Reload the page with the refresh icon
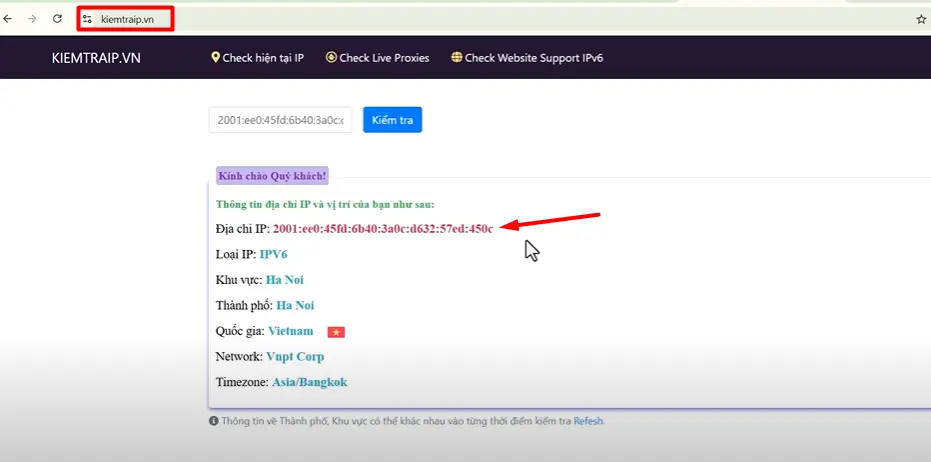931x462 pixels. (x=58, y=18)
